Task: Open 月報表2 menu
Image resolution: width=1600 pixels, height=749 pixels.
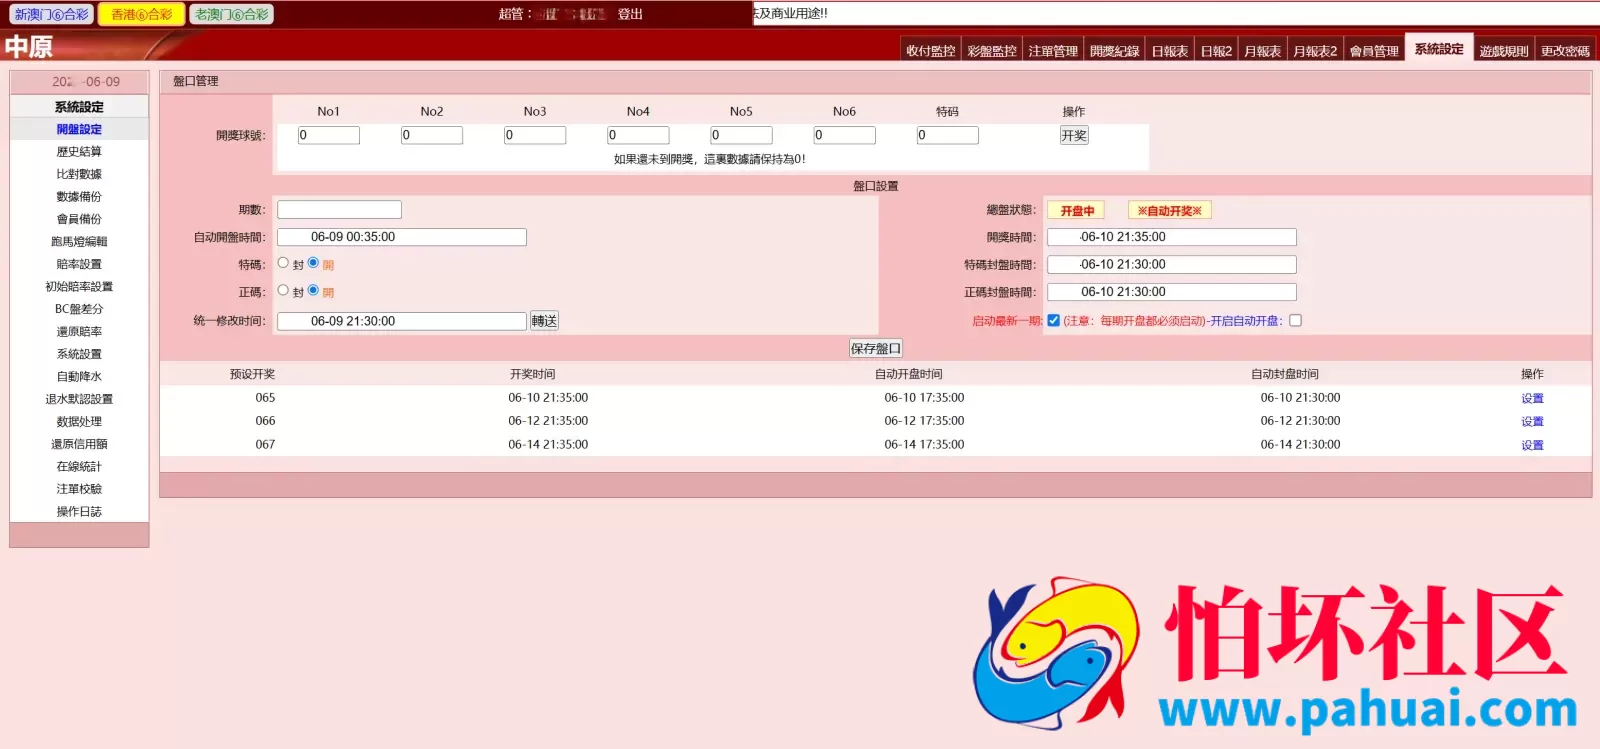Action: pyautogui.click(x=1315, y=51)
